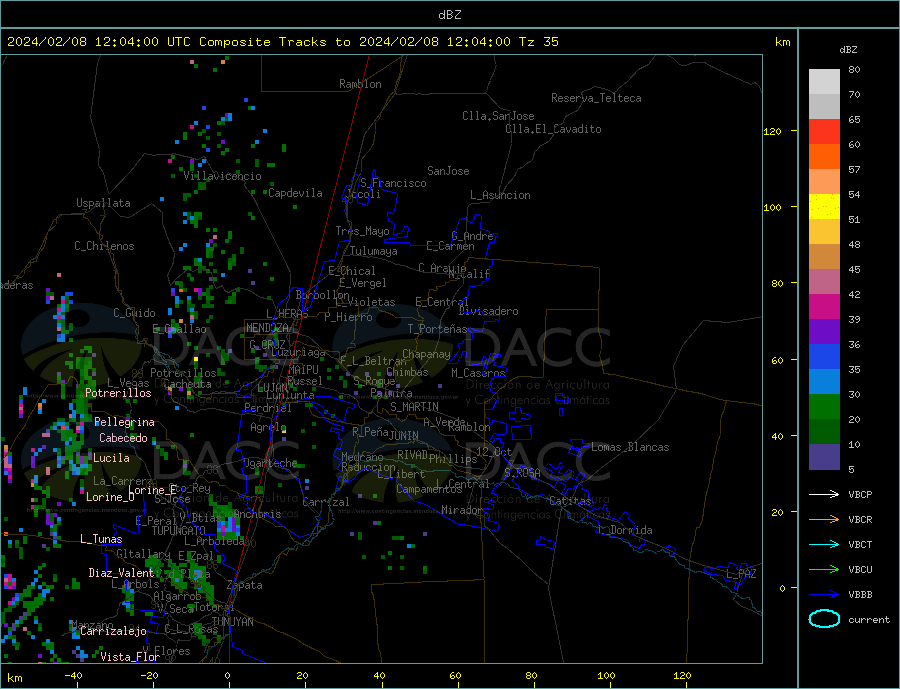Click the L_Tunas label
Screen dimensions: 900x689
click(x=101, y=539)
